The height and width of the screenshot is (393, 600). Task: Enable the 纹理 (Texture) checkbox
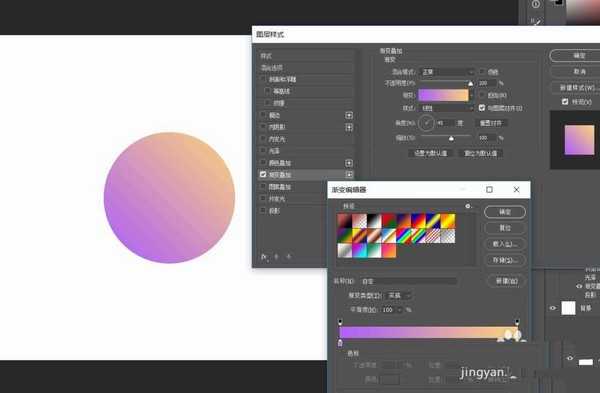click(x=267, y=103)
